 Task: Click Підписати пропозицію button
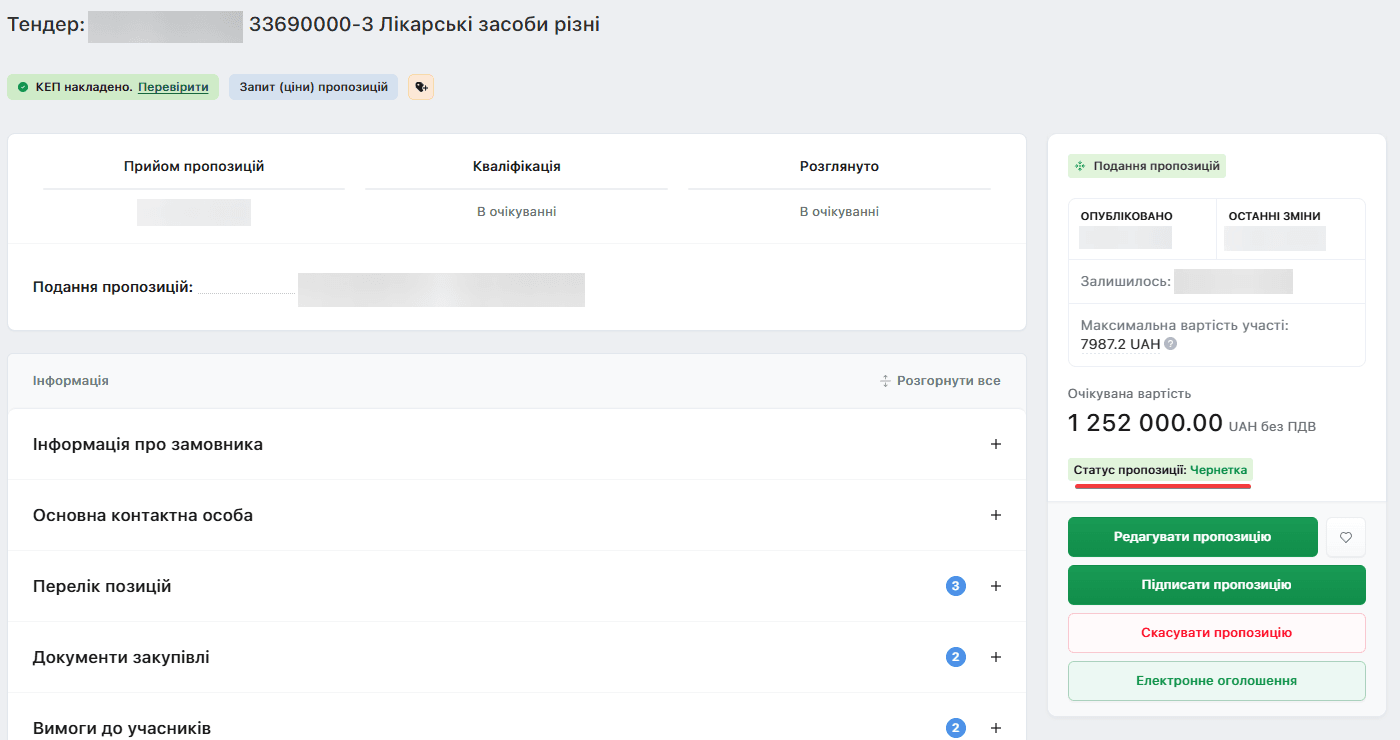[1217, 585]
